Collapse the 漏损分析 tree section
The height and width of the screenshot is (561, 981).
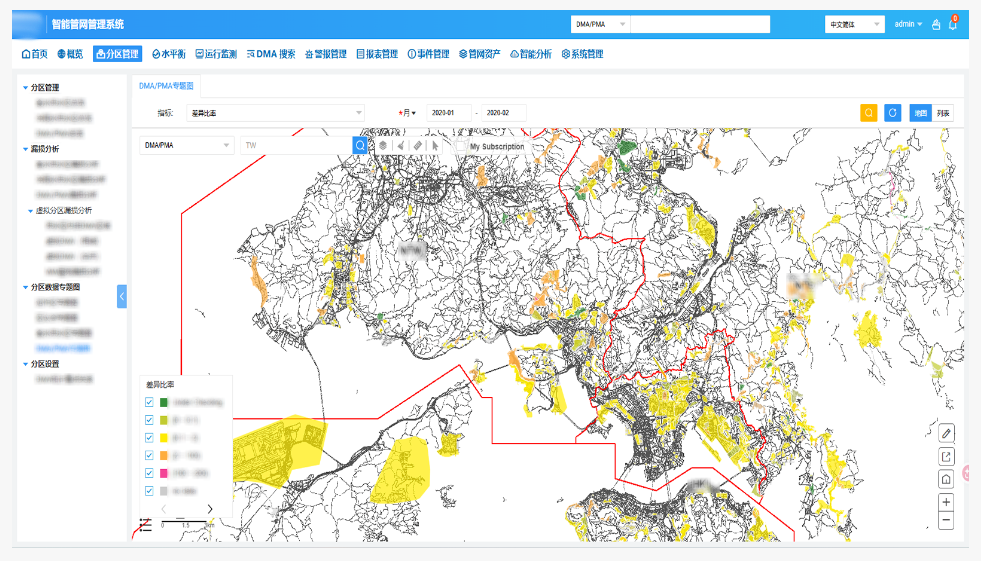[x=26, y=149]
